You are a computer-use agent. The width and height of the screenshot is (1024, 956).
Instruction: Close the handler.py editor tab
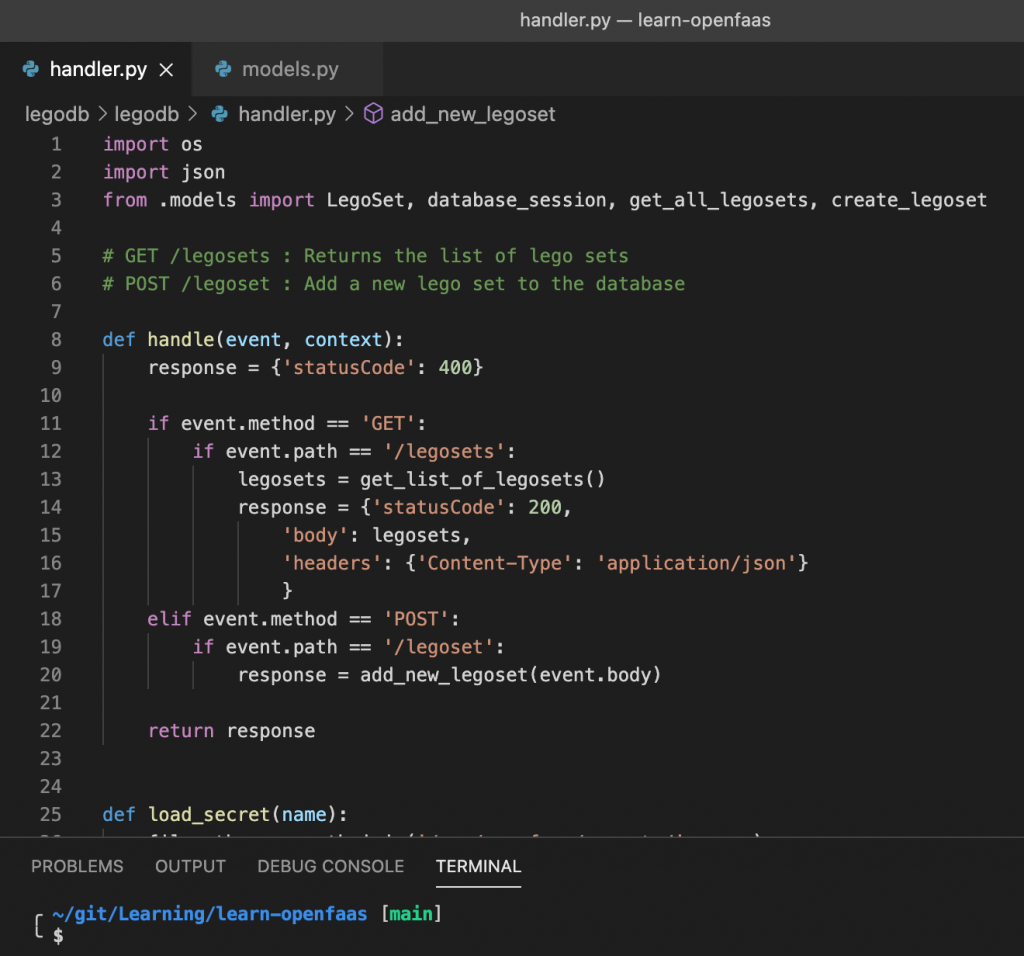click(167, 70)
